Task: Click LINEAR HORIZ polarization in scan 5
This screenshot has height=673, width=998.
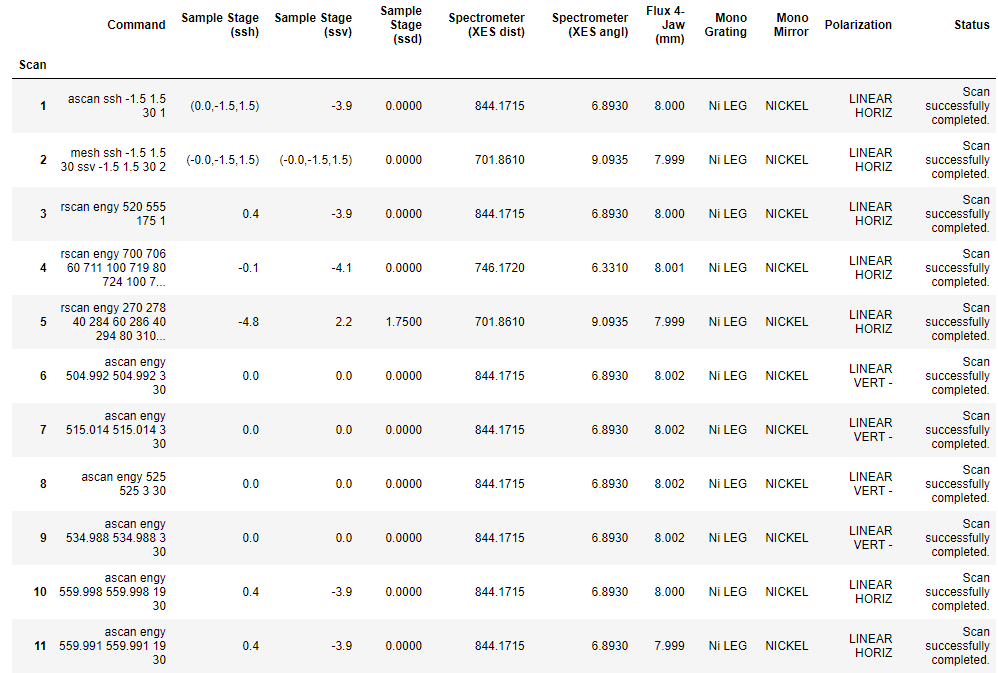Action: (871, 322)
